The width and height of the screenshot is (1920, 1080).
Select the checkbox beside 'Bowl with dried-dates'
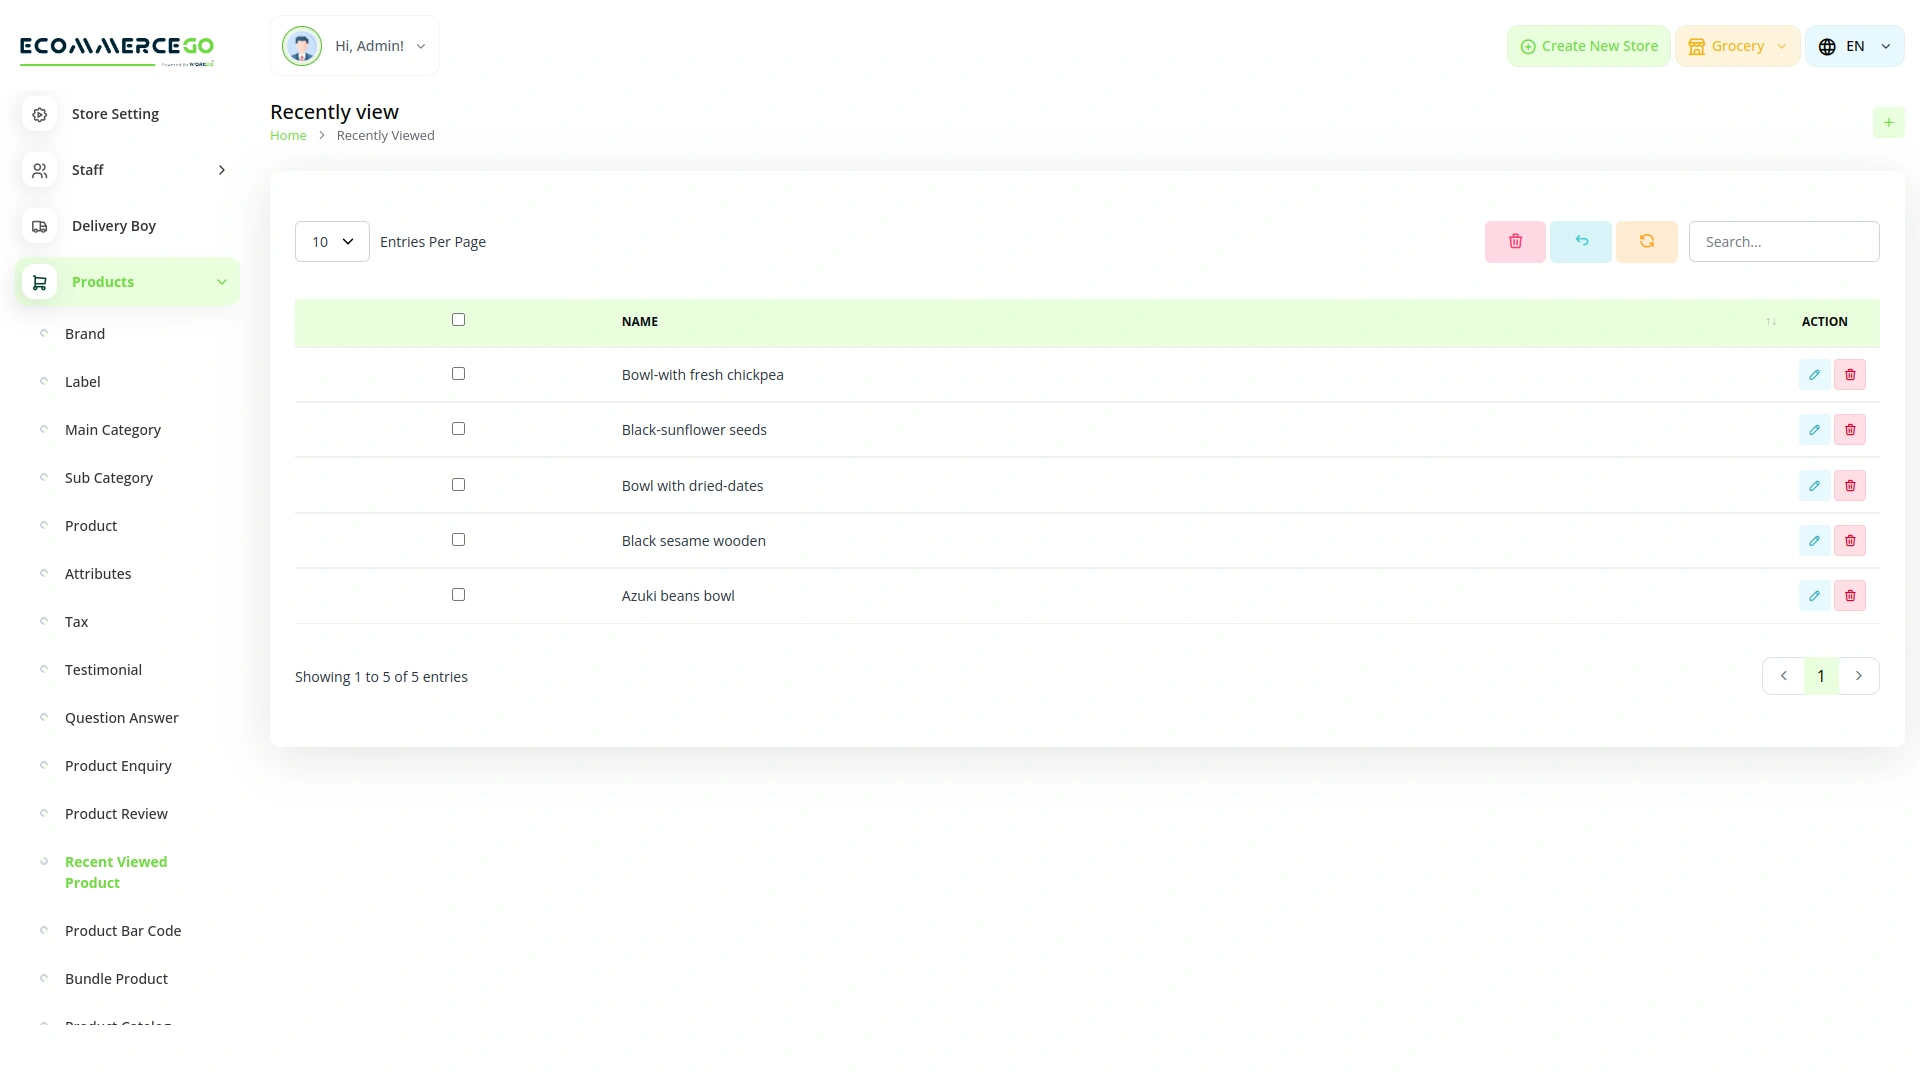[x=458, y=484]
